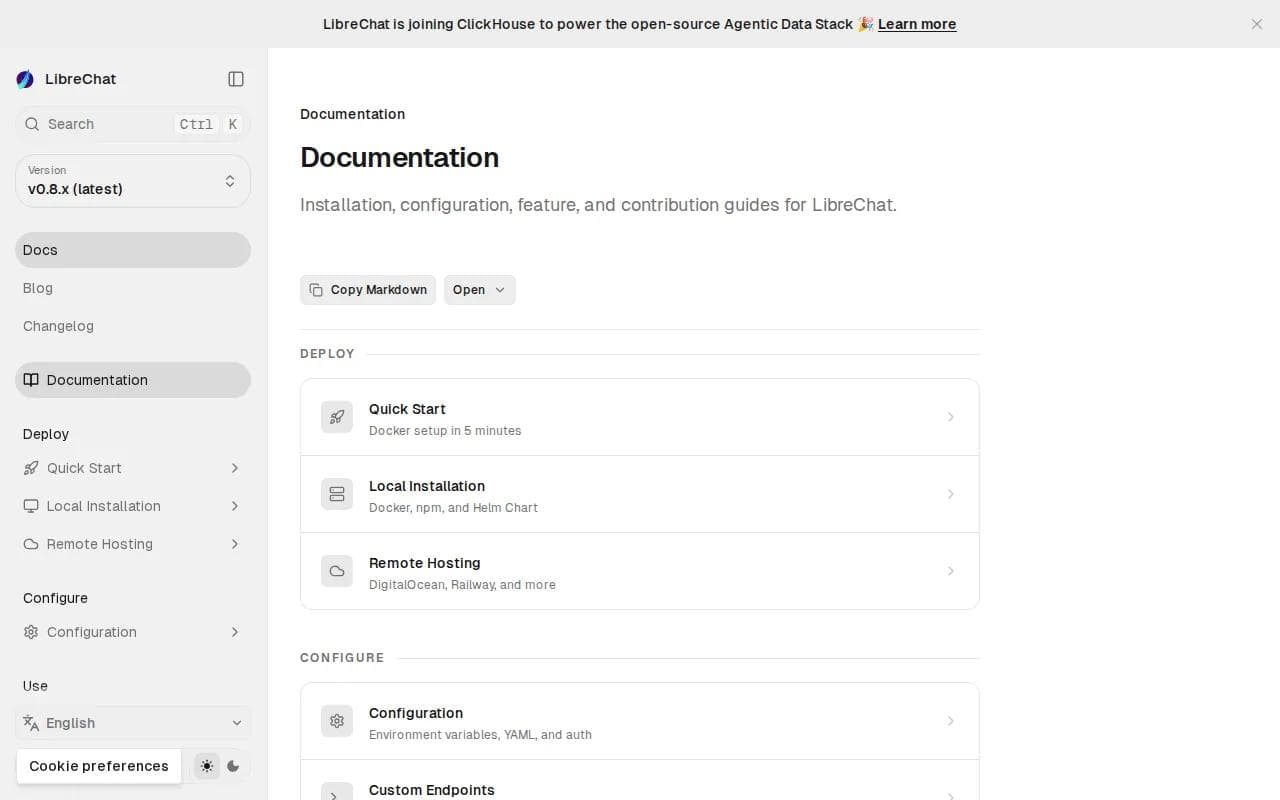The width and height of the screenshot is (1280, 800).
Task: Open the Local Installation card title
Action: click(427, 486)
